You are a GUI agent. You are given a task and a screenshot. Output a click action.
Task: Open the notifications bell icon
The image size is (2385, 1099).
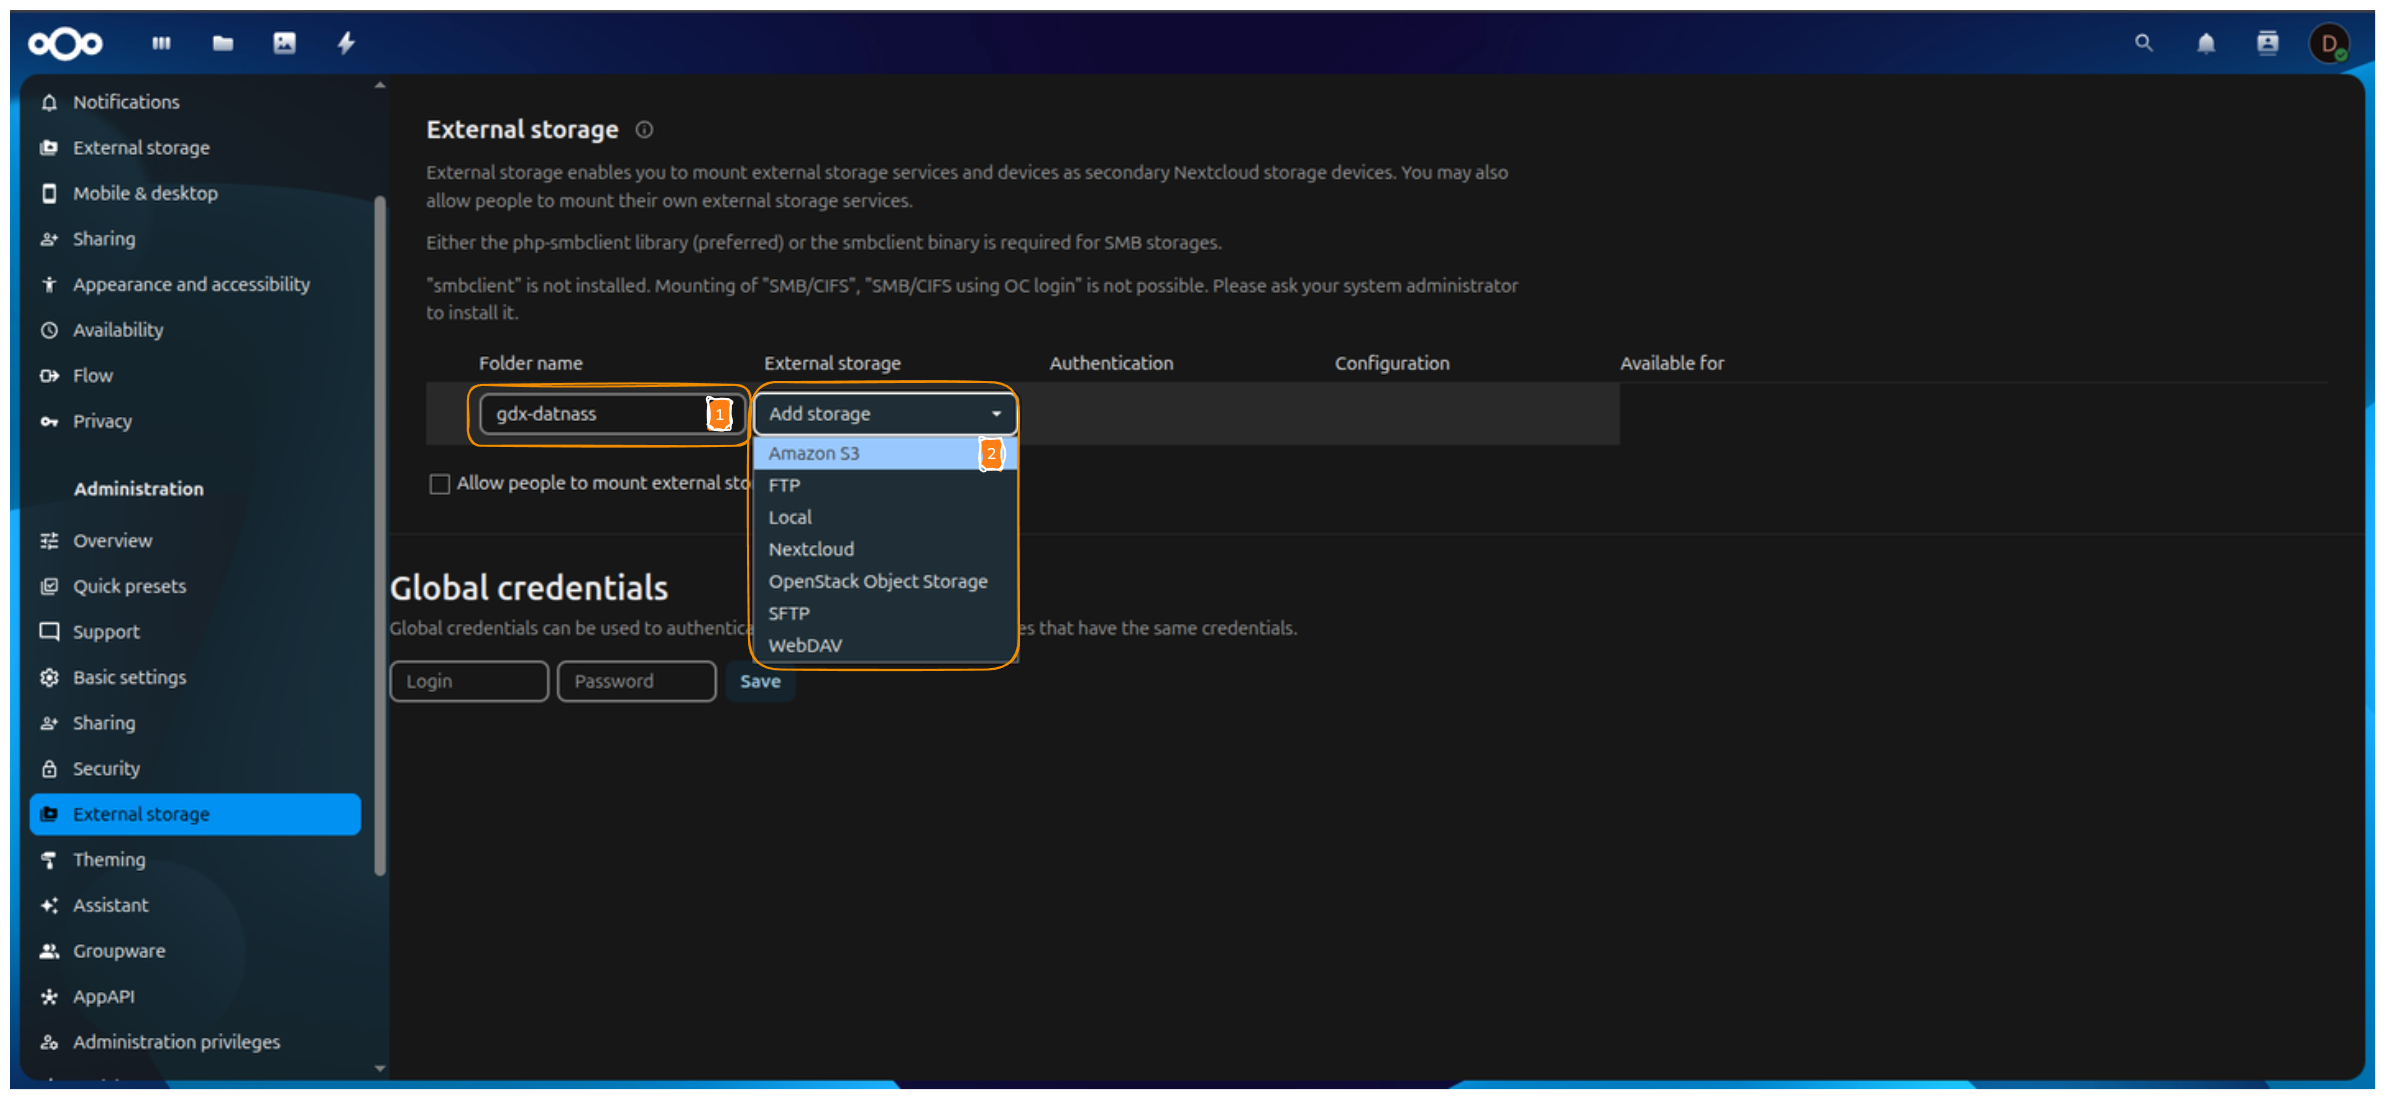click(x=2205, y=43)
